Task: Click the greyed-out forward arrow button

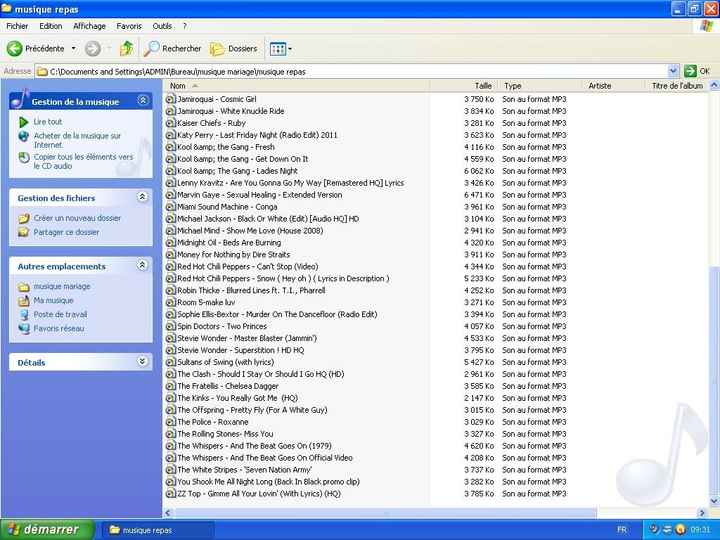Action: (x=93, y=48)
